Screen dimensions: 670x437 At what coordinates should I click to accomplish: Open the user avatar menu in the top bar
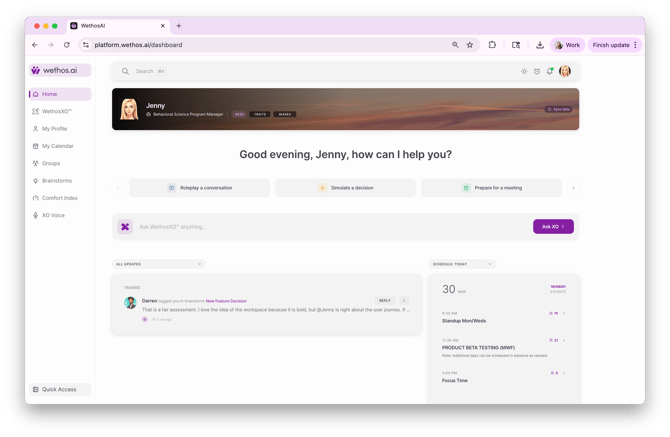[x=565, y=71]
